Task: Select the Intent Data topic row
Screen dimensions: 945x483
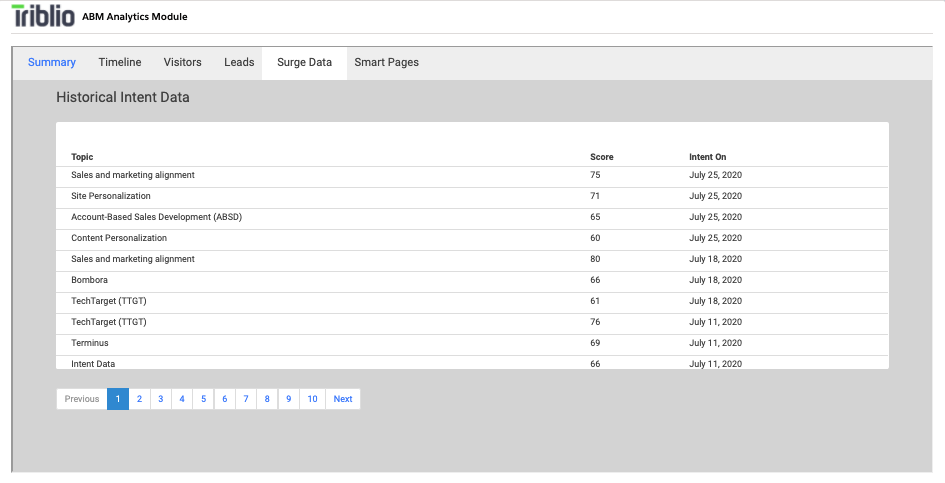Action: click(472, 362)
